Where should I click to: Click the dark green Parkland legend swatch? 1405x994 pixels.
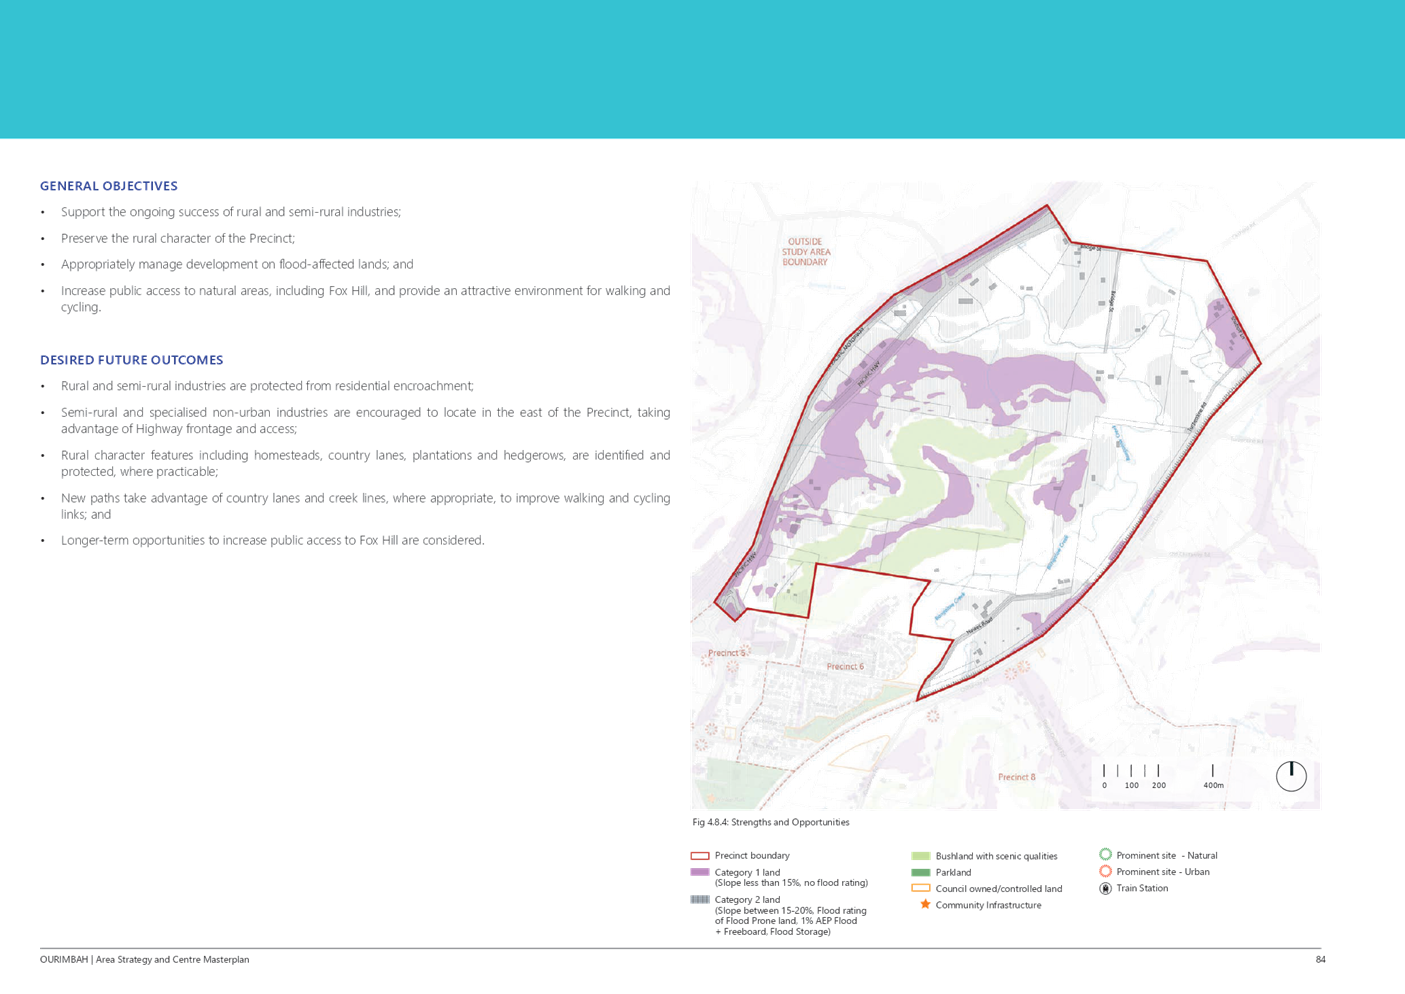coord(921,873)
